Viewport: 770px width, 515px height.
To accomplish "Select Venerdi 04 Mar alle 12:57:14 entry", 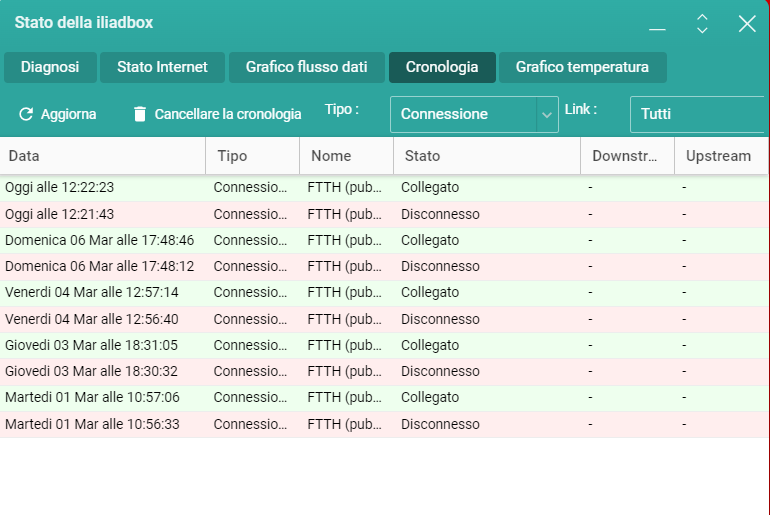I will pos(384,293).
